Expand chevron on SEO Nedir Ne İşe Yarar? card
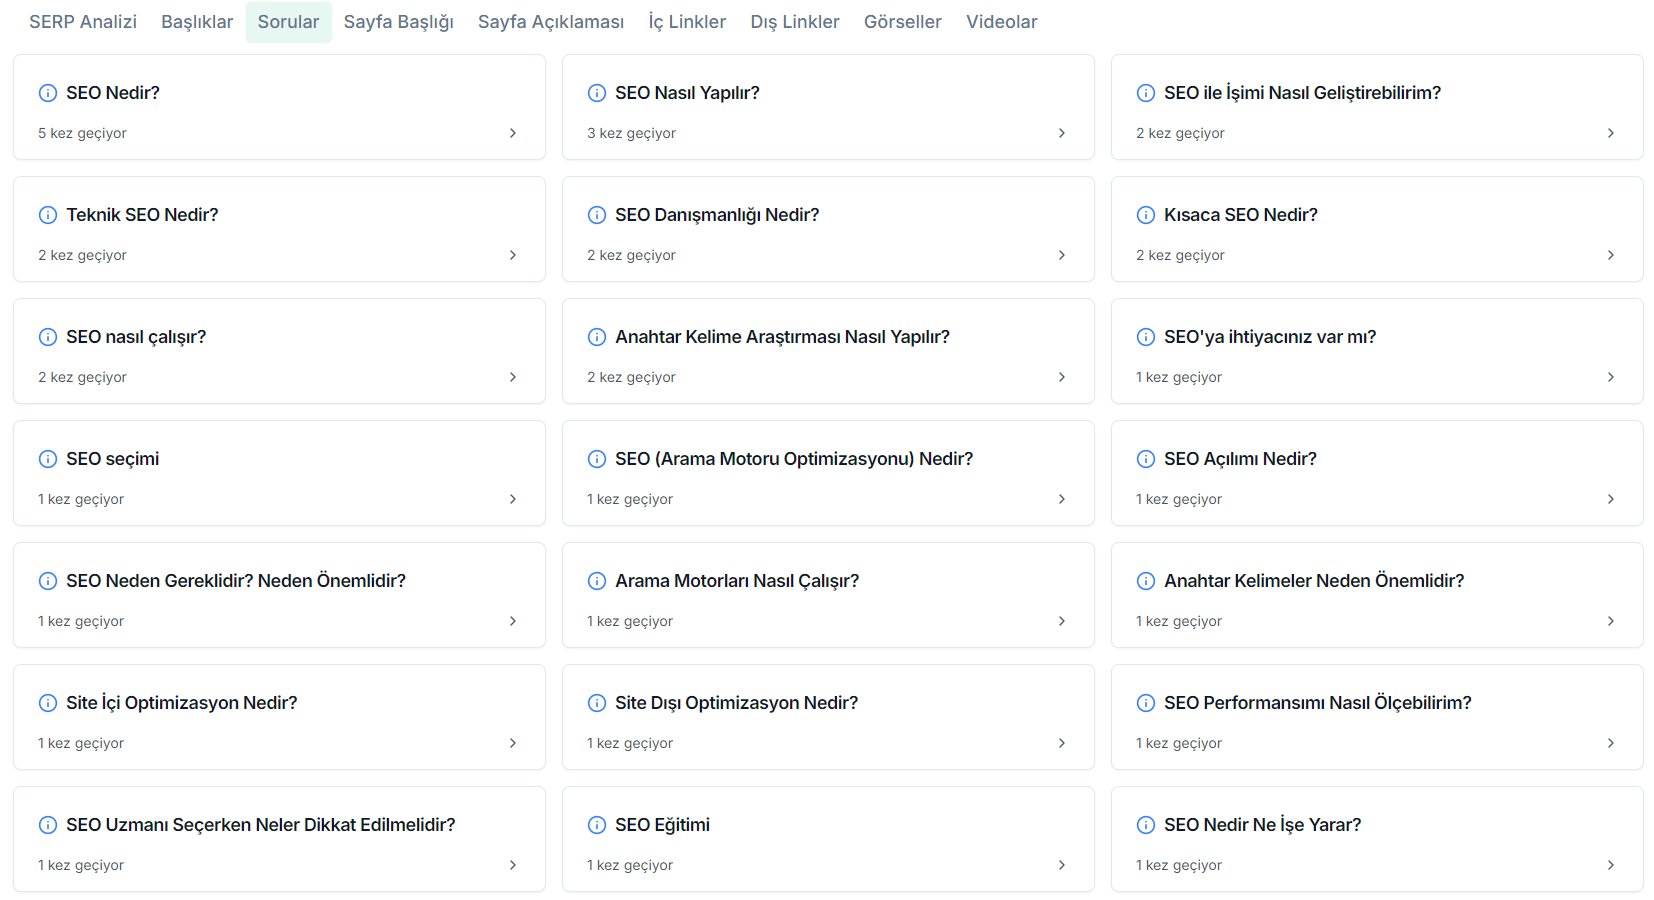The image size is (1654, 900). (1610, 865)
